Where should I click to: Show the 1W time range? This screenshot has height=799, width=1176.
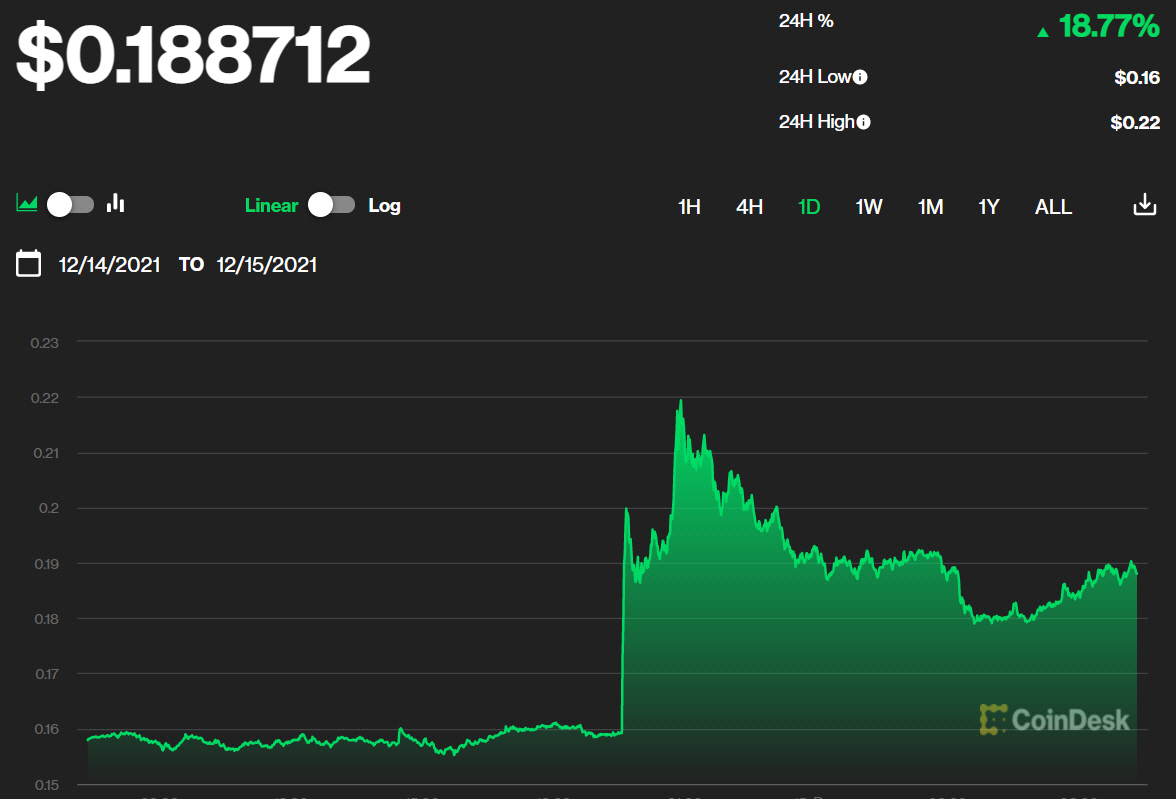(868, 207)
